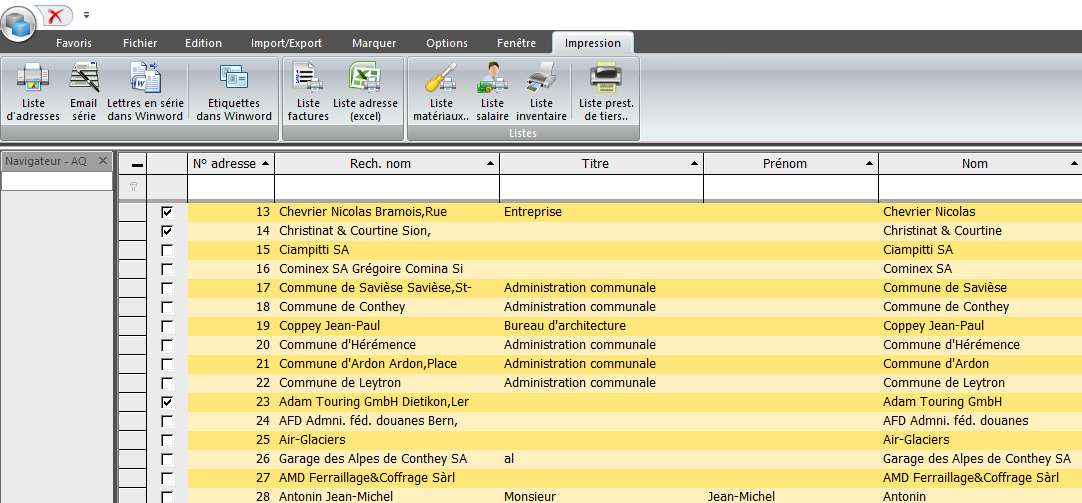Uncheck the row for Chevrier Nicolas
This screenshot has width=1082, height=503.
point(167,212)
